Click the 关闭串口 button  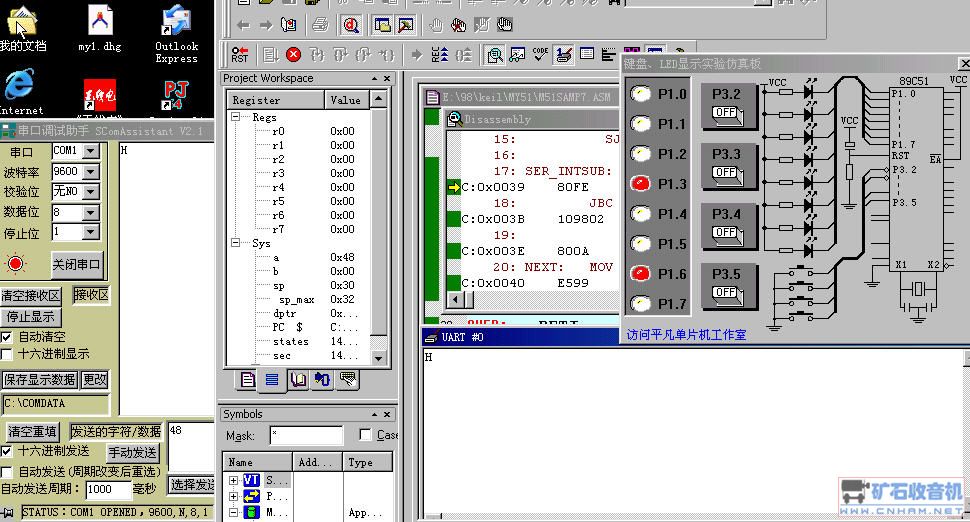point(77,265)
